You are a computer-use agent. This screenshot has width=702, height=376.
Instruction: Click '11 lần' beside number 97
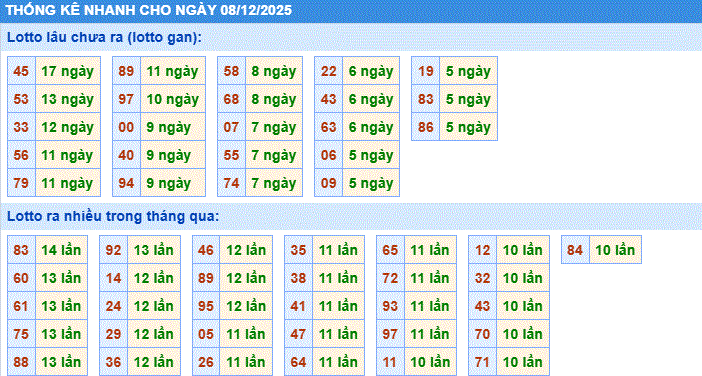tap(430, 334)
